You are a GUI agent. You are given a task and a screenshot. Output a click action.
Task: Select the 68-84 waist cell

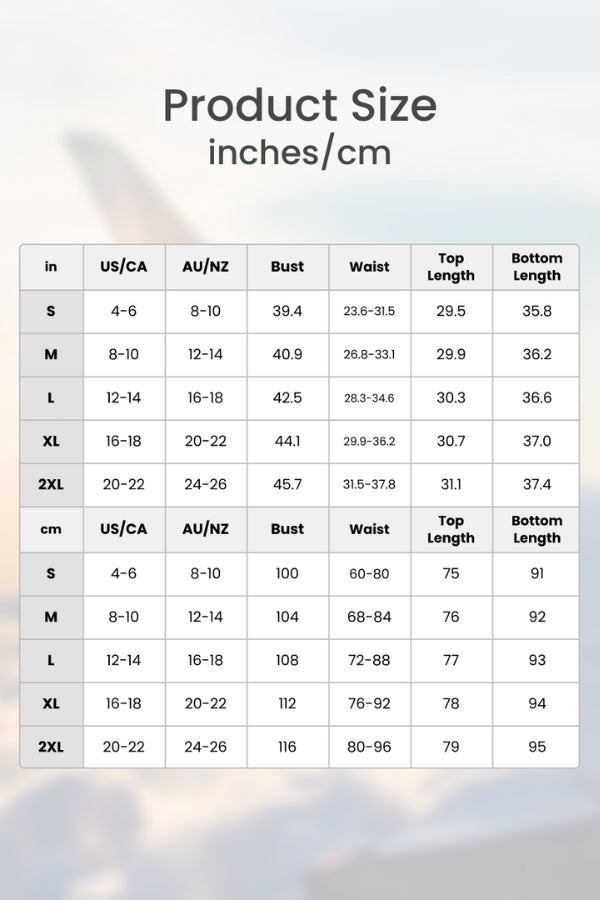click(x=369, y=617)
